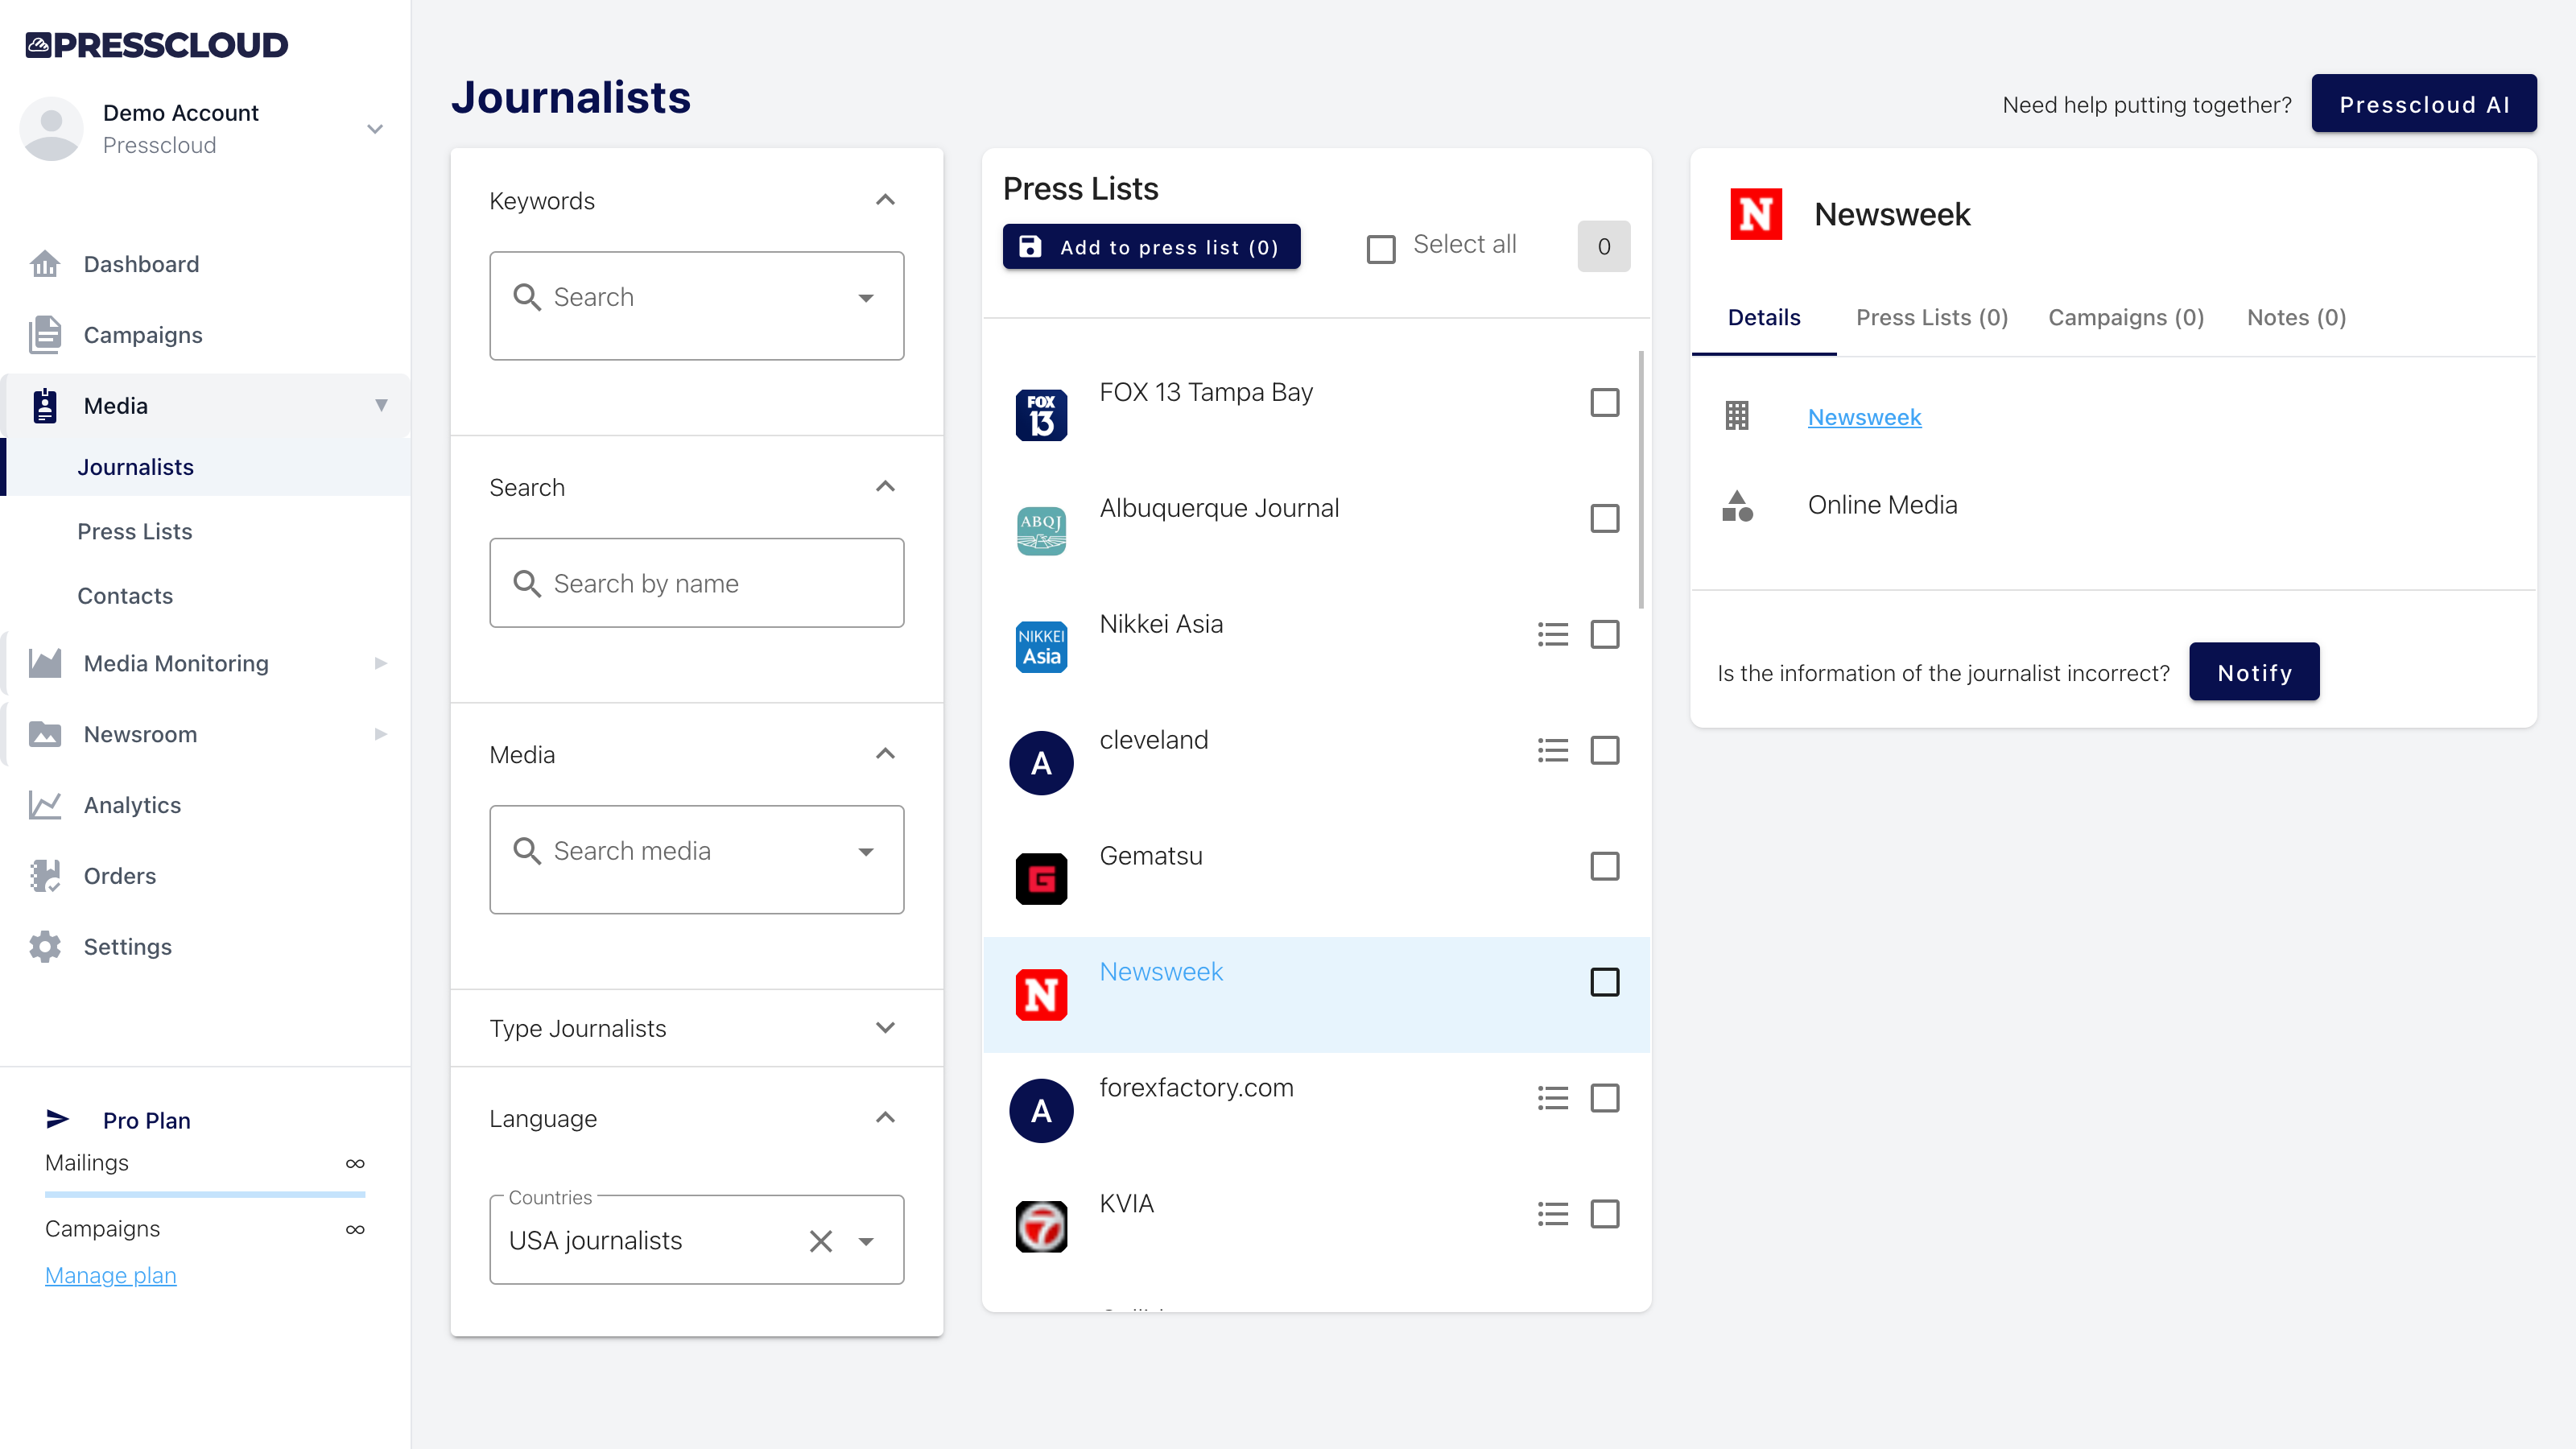Expand the Type Journalists section
Image resolution: width=2576 pixels, height=1449 pixels.
[884, 1028]
